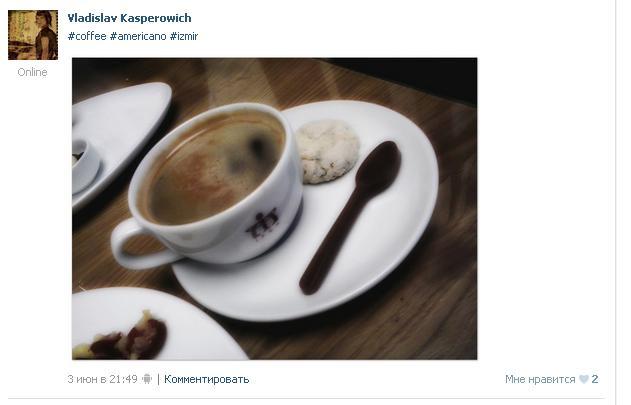Like the post via Мне нравится
This screenshot has height=405, width=631.
540,379
